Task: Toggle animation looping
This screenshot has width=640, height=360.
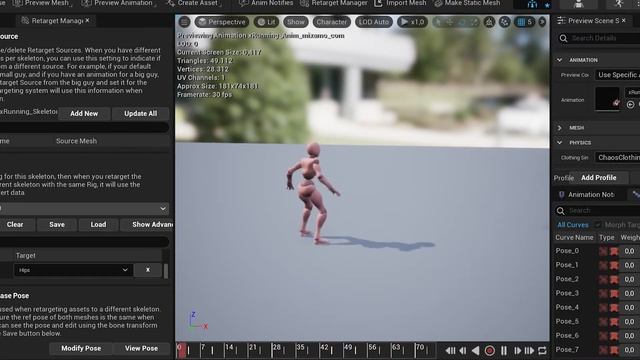Action: (x=542, y=351)
